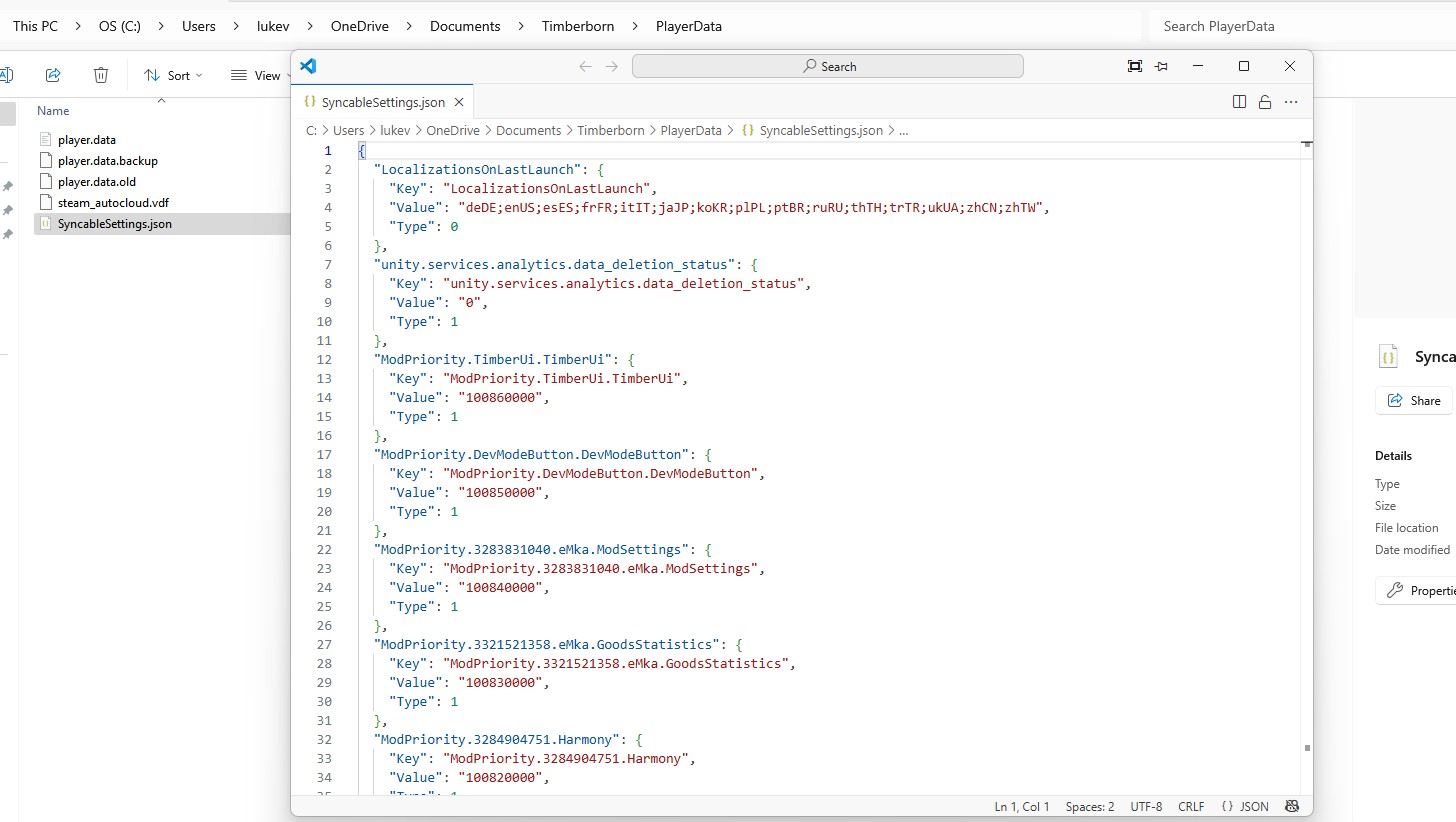The width and height of the screenshot is (1456, 822).
Task: Click the "ModPriority.3321521358.eMka.GoodsStatistics" key on line 27
Action: coord(548,644)
